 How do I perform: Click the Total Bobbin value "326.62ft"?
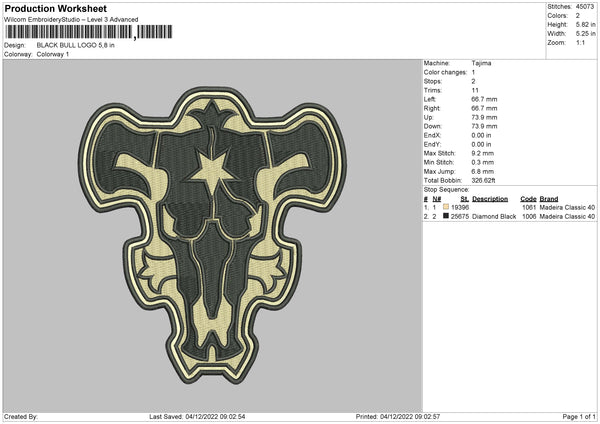point(483,180)
